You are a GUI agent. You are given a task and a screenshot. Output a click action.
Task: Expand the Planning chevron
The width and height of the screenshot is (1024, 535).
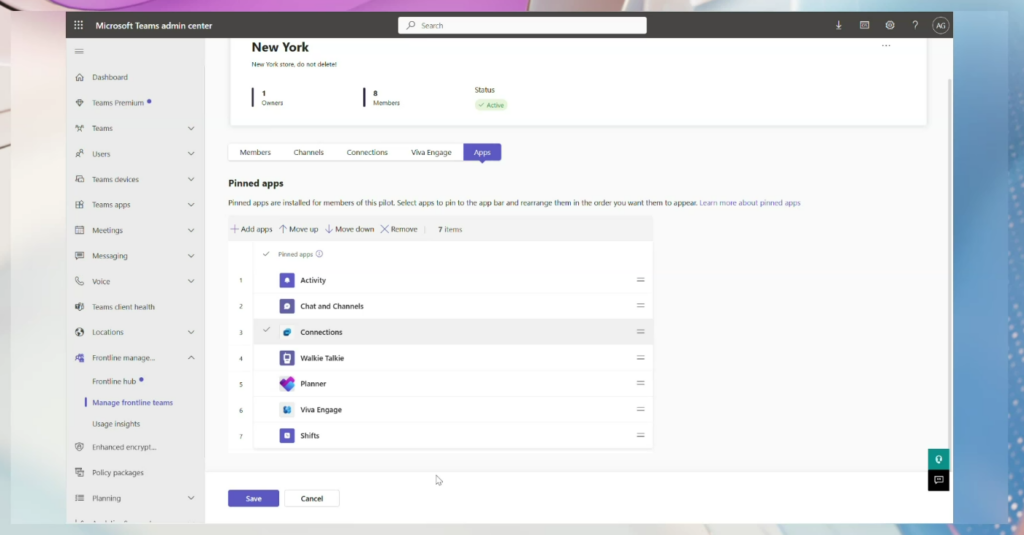coord(191,498)
